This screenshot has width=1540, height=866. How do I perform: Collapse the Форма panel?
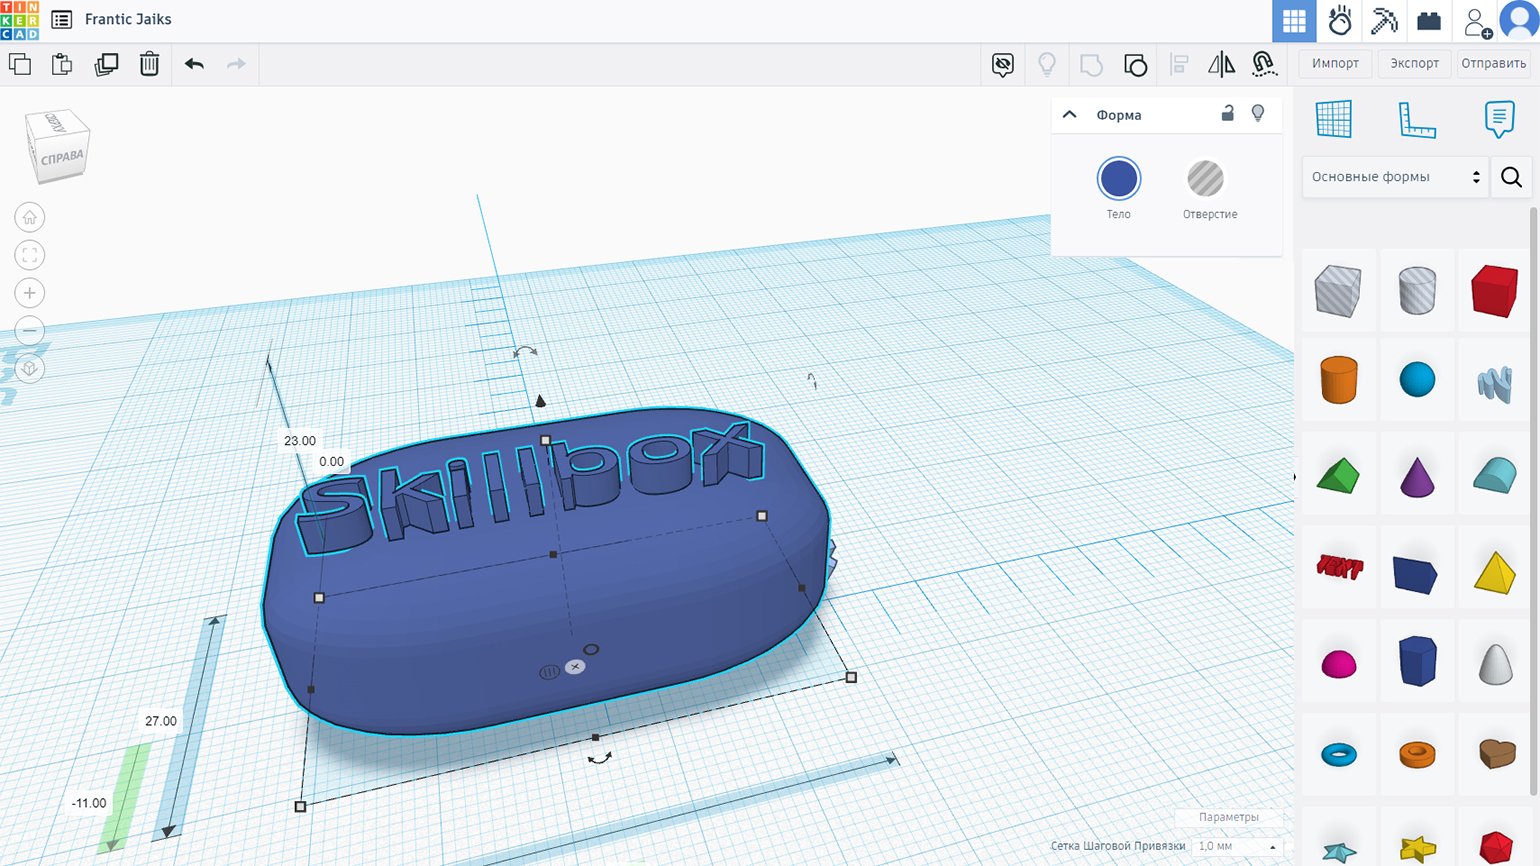(1069, 115)
